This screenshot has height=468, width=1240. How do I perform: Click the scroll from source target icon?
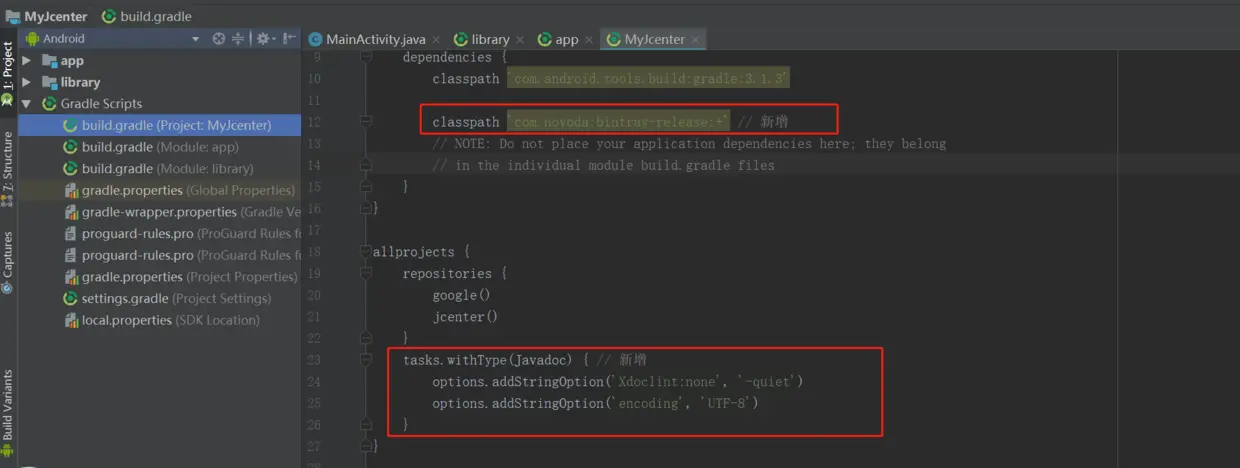tap(219, 38)
